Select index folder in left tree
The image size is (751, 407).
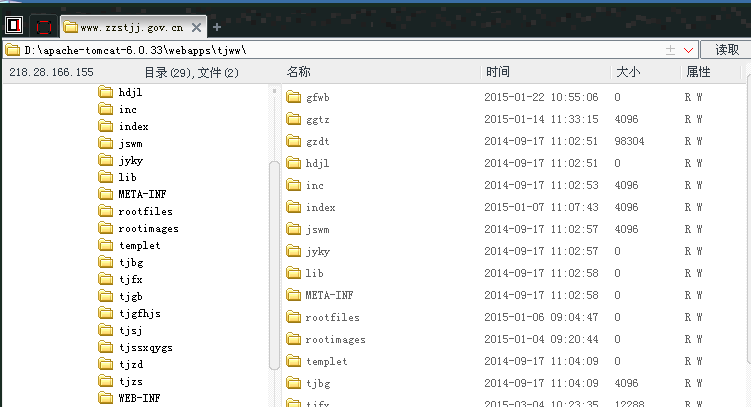coord(123,126)
